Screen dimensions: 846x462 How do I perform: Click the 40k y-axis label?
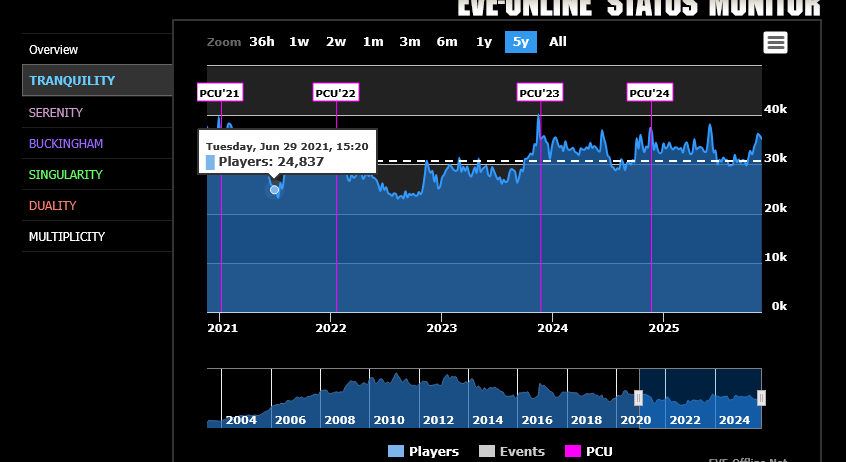(775, 109)
